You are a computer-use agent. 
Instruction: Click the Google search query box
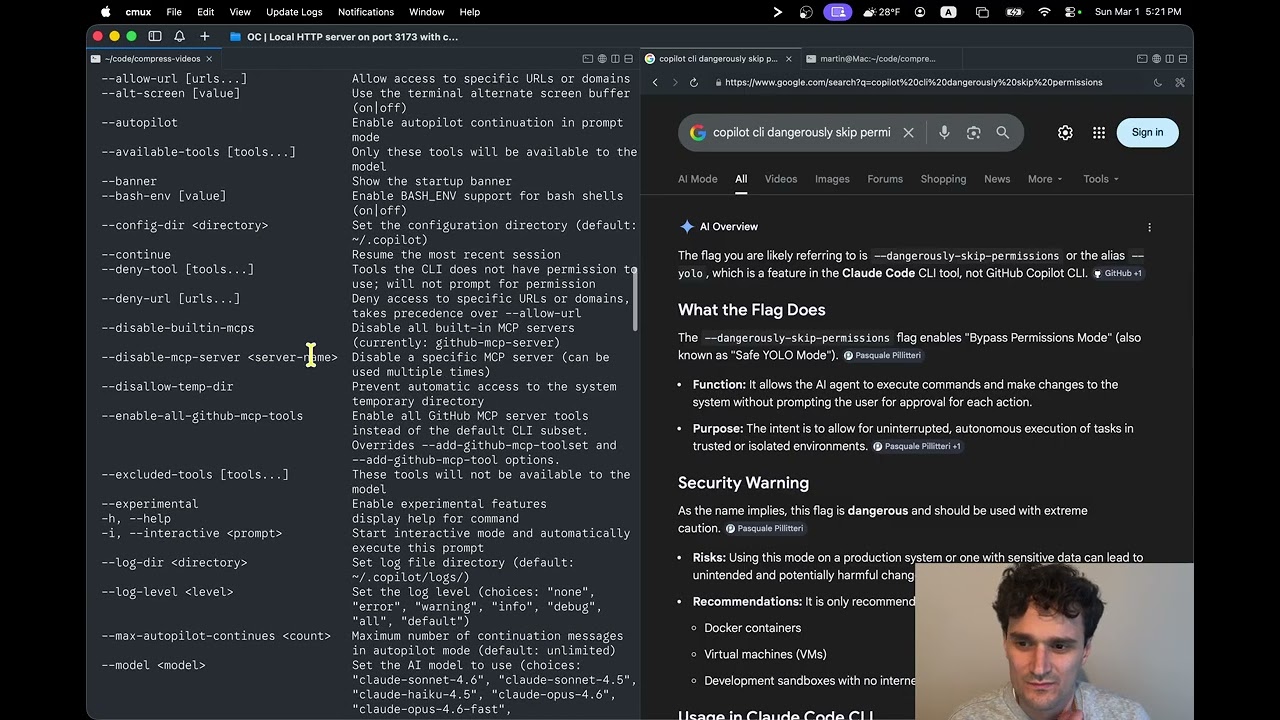pyautogui.click(x=801, y=132)
